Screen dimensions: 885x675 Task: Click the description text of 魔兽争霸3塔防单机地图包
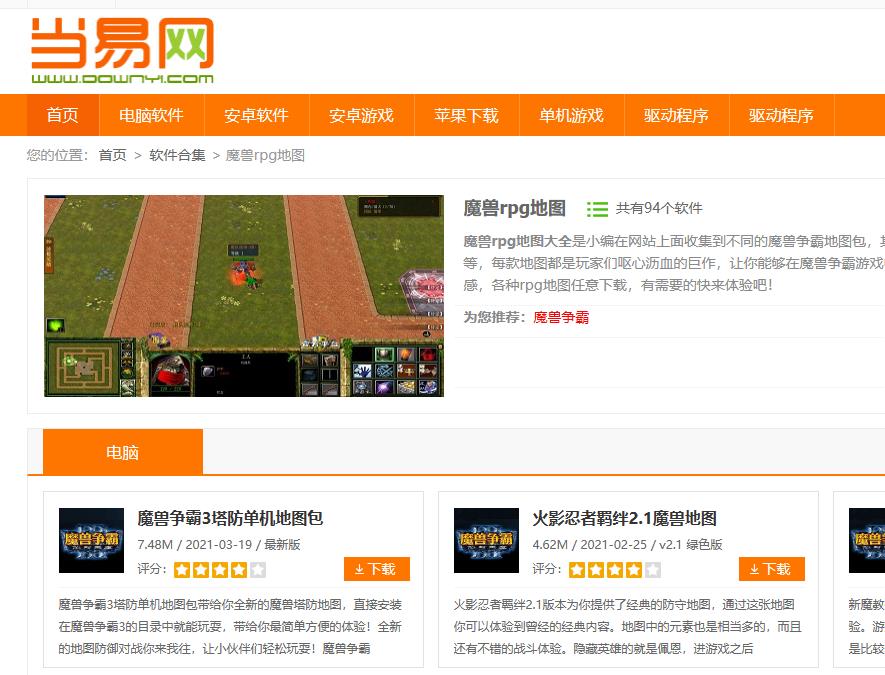tap(230, 626)
